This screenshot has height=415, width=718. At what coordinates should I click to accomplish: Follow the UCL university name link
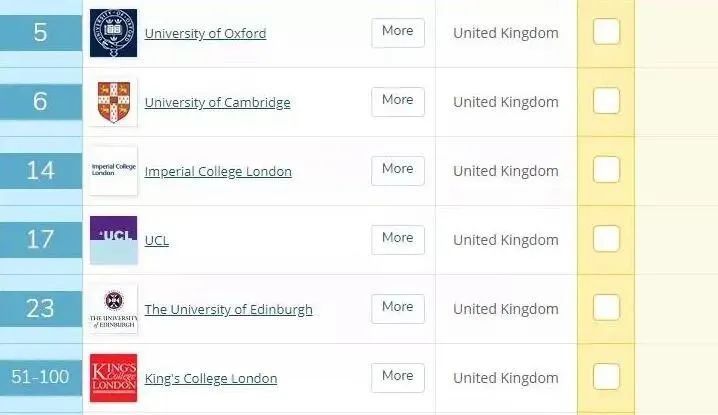[157, 240]
